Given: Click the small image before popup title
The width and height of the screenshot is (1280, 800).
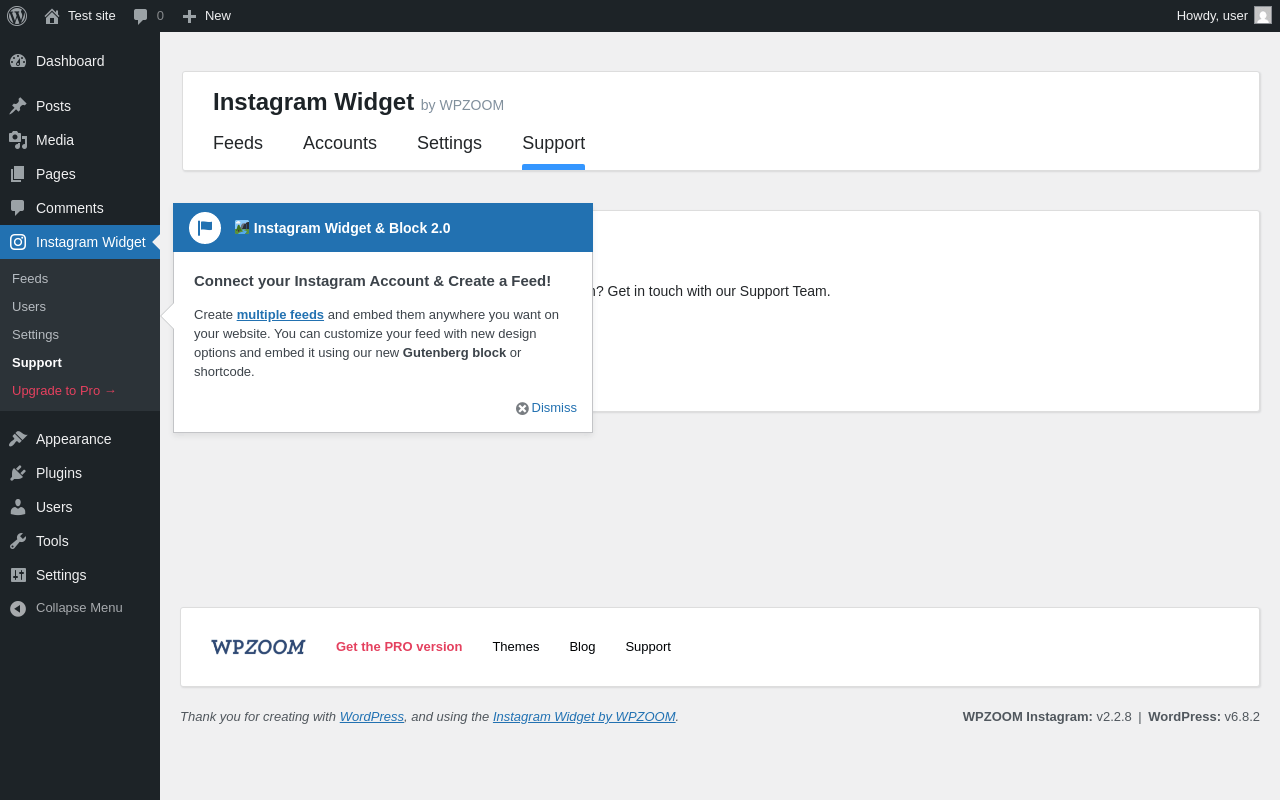Looking at the screenshot, I should click(242, 227).
